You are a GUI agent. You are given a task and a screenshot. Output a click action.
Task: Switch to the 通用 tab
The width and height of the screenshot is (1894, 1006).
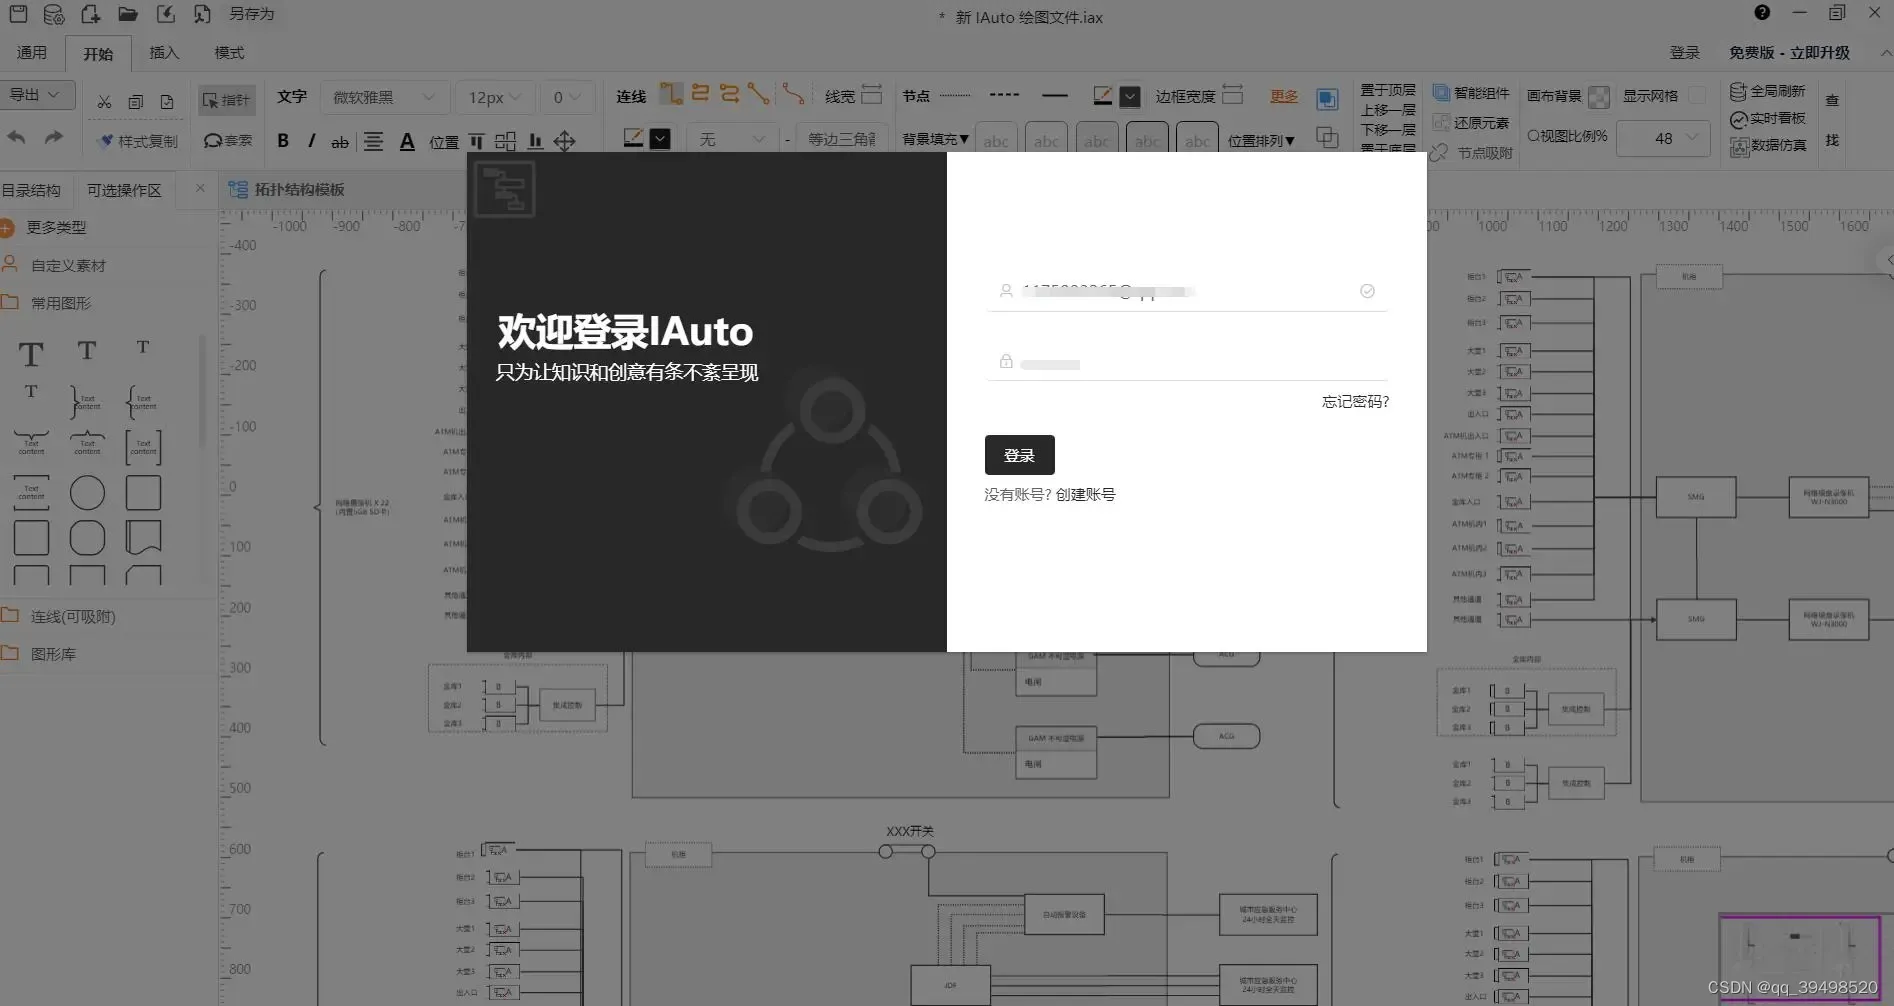click(32, 52)
